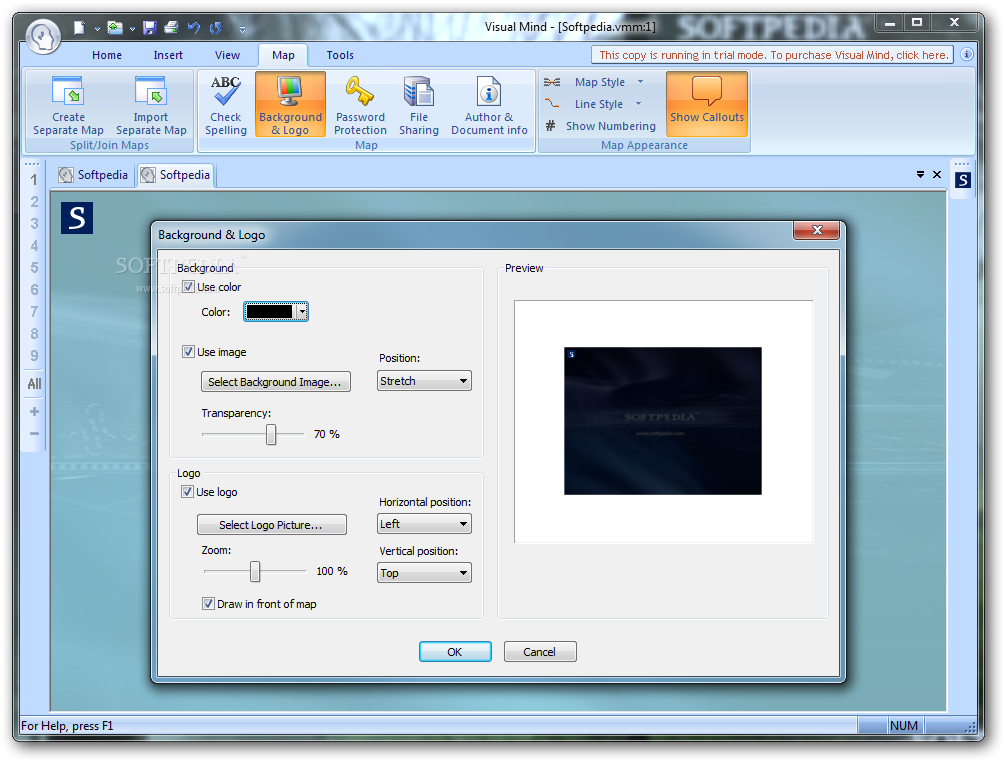Click the help info icon at top right

(967, 54)
